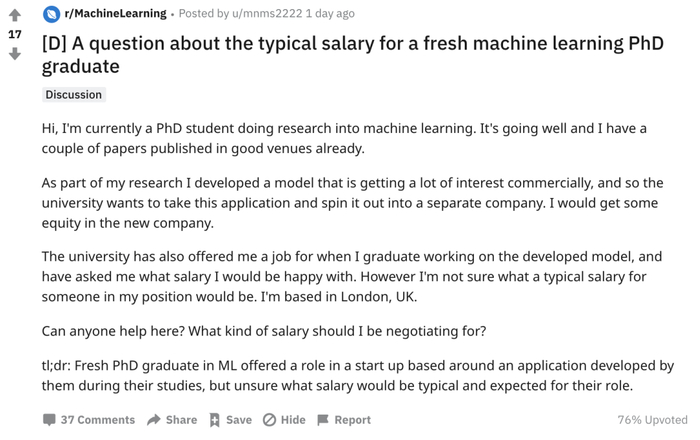Screen dimensions: 700x440
Task: Click the Report flag icon
Action: pos(322,420)
